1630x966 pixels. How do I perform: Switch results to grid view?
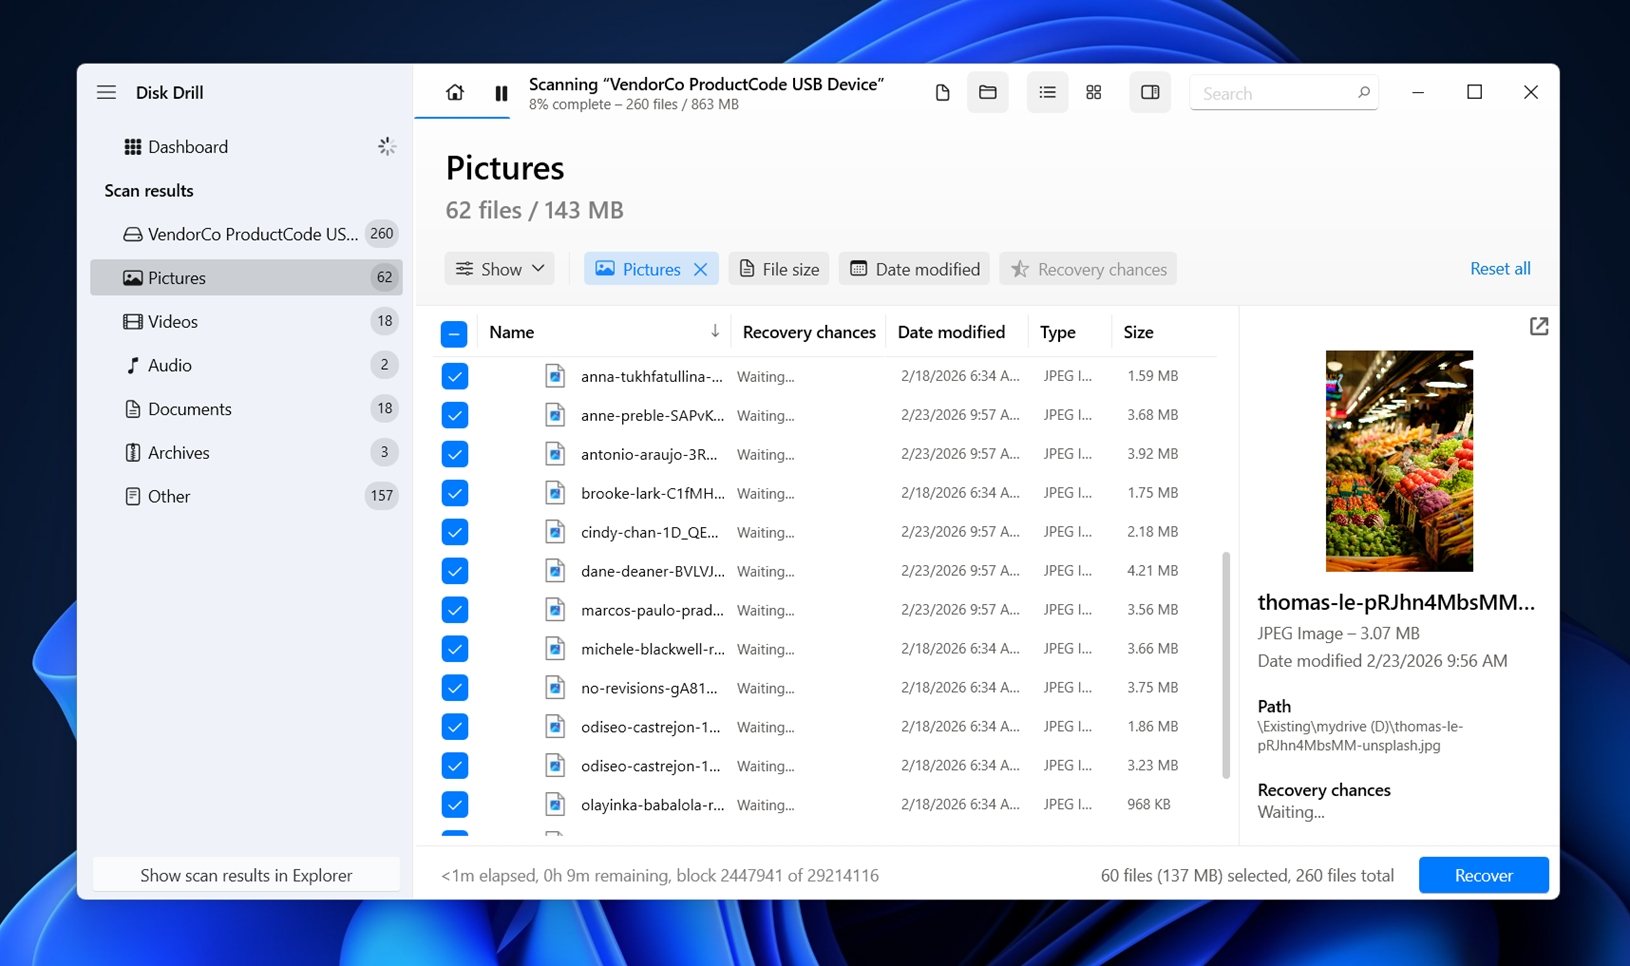1093,92
